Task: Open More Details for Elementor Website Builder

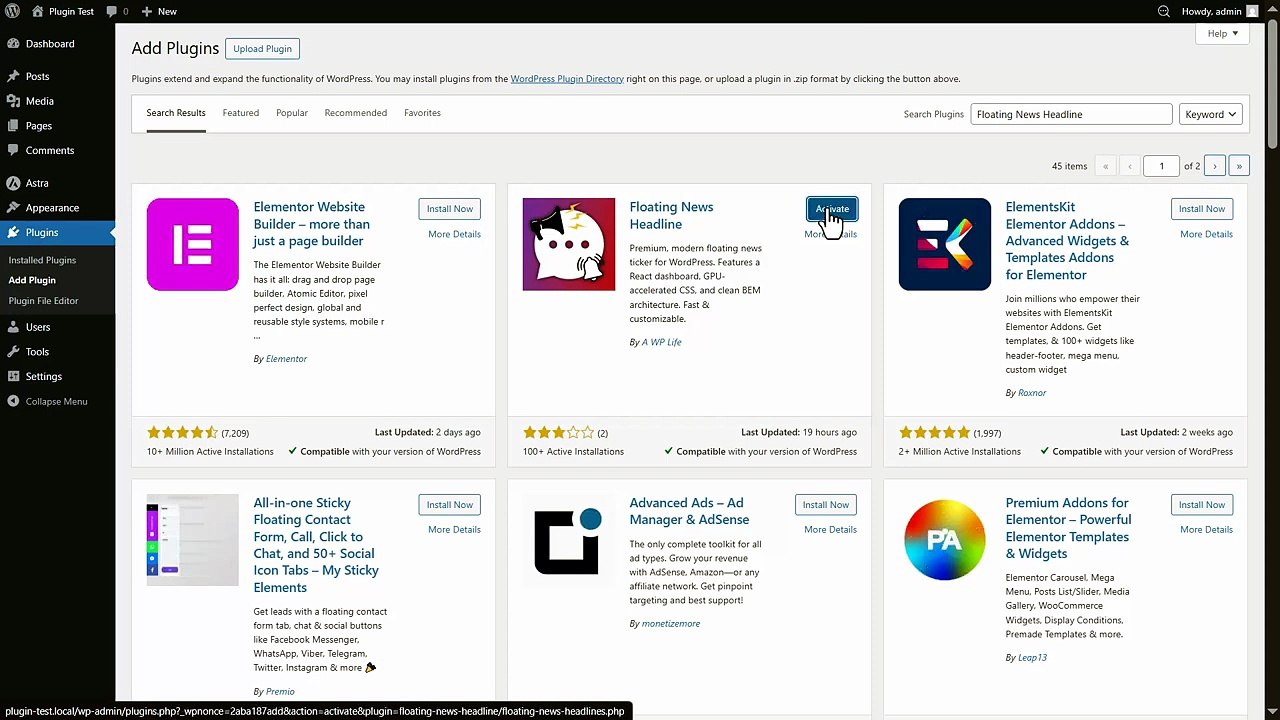Action: coord(454,234)
